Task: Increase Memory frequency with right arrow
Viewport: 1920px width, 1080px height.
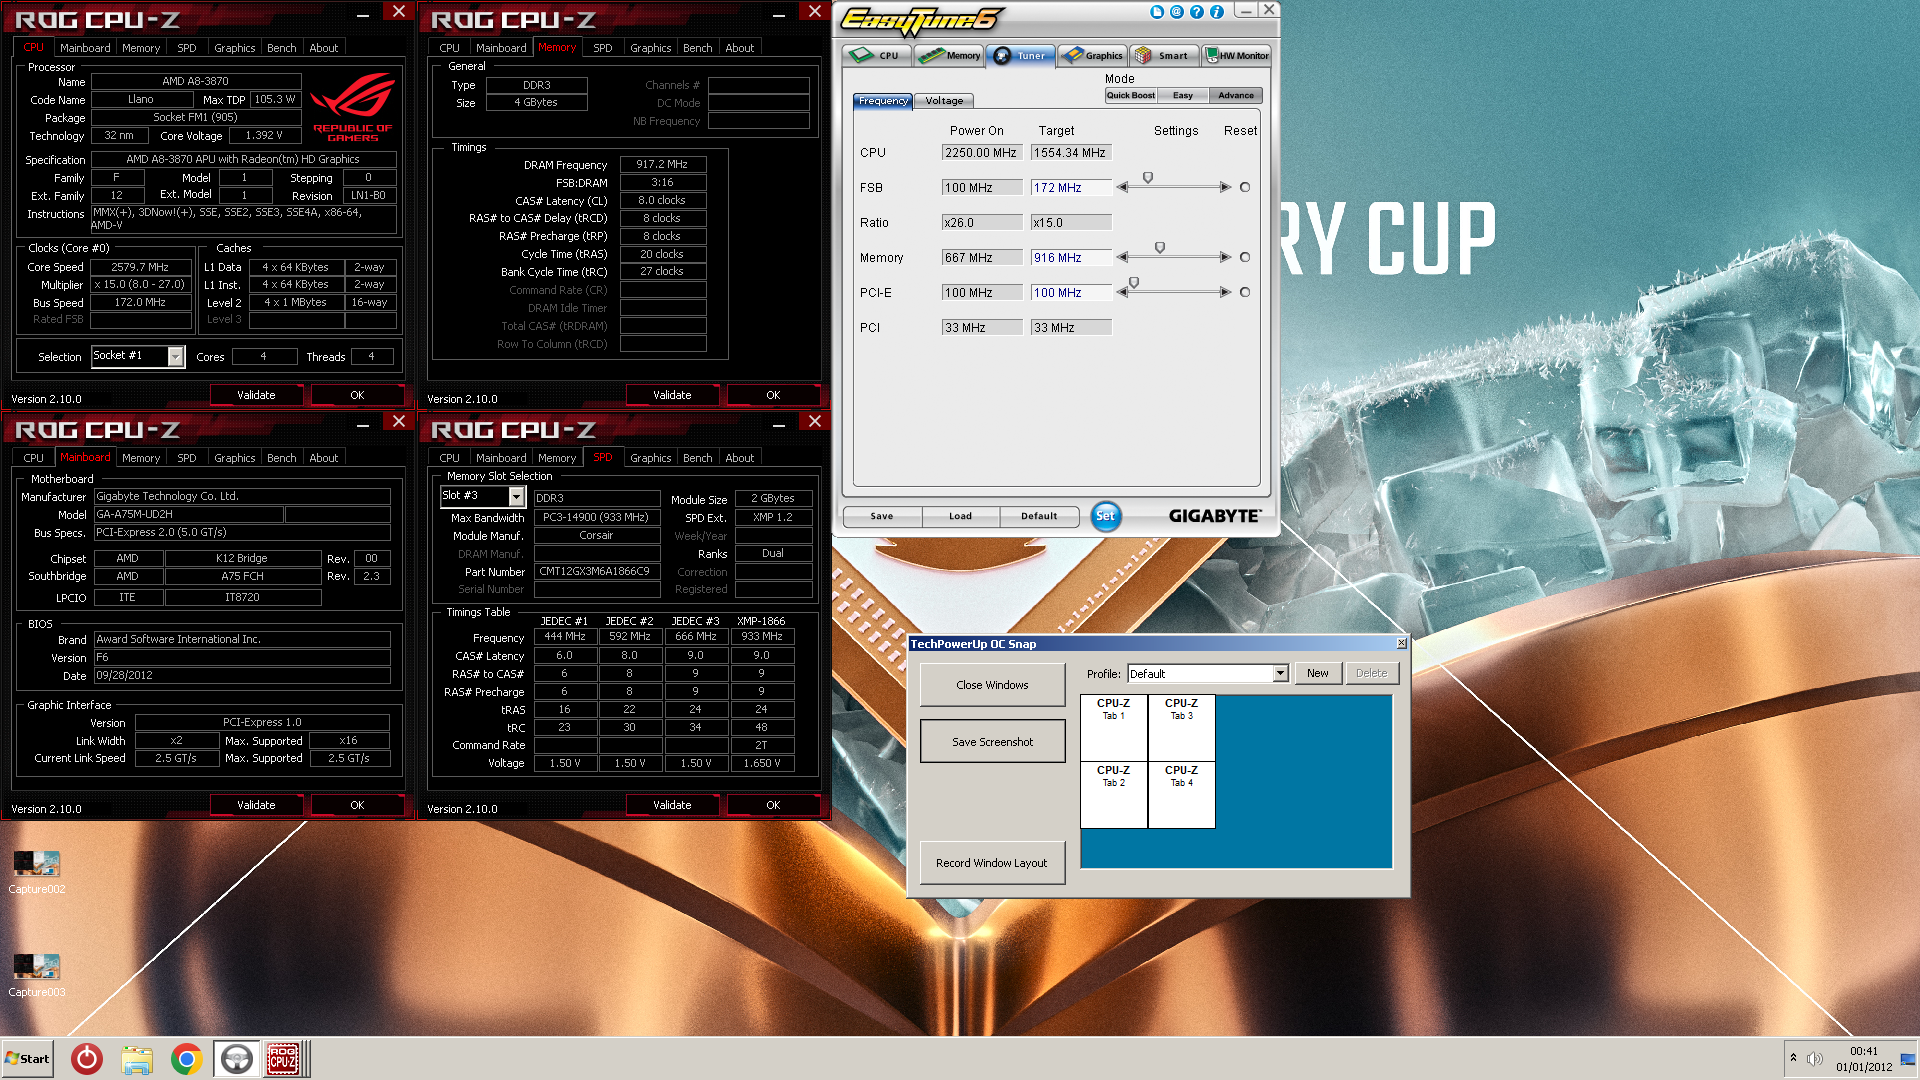Action: pos(1225,257)
